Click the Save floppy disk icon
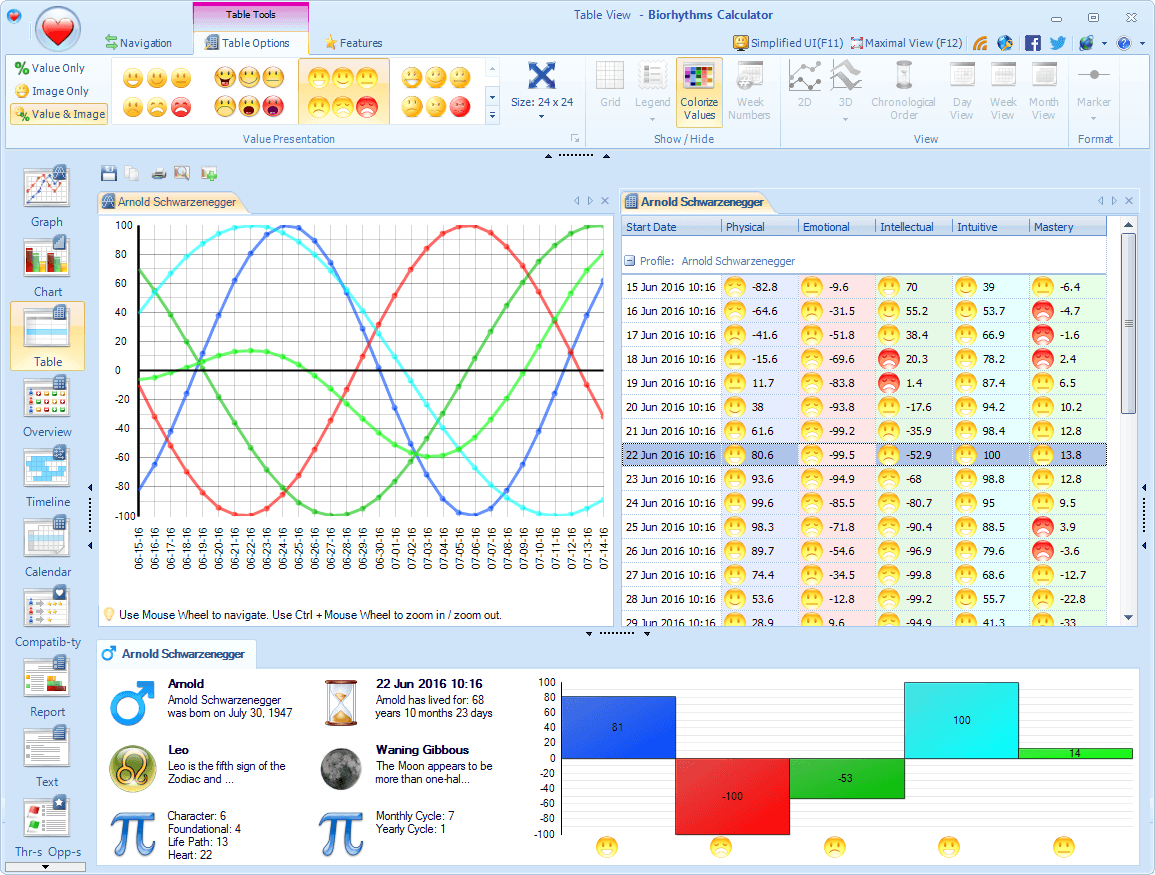The width and height of the screenshot is (1155, 875). [109, 174]
